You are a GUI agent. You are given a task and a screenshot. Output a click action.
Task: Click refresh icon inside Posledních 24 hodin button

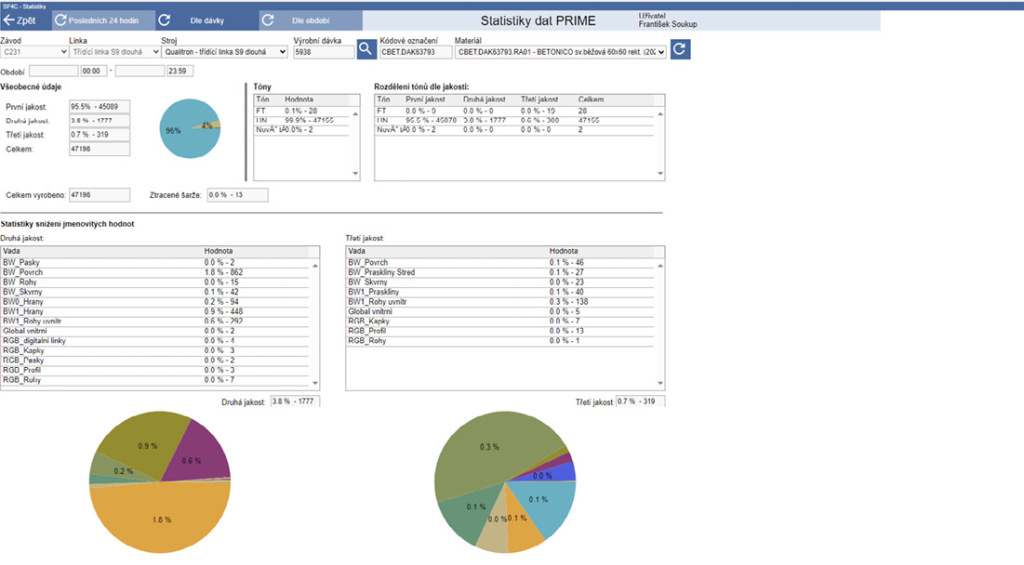[x=59, y=20]
